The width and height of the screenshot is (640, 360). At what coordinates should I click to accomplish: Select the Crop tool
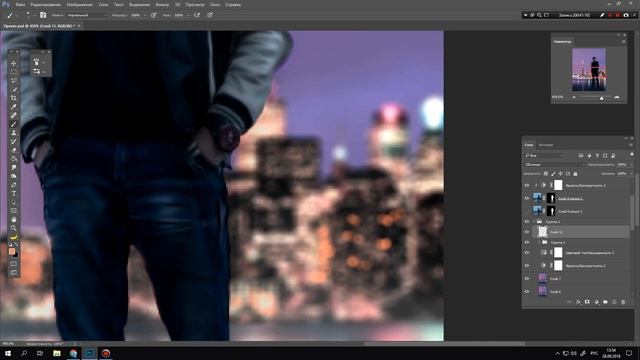click(x=13, y=98)
